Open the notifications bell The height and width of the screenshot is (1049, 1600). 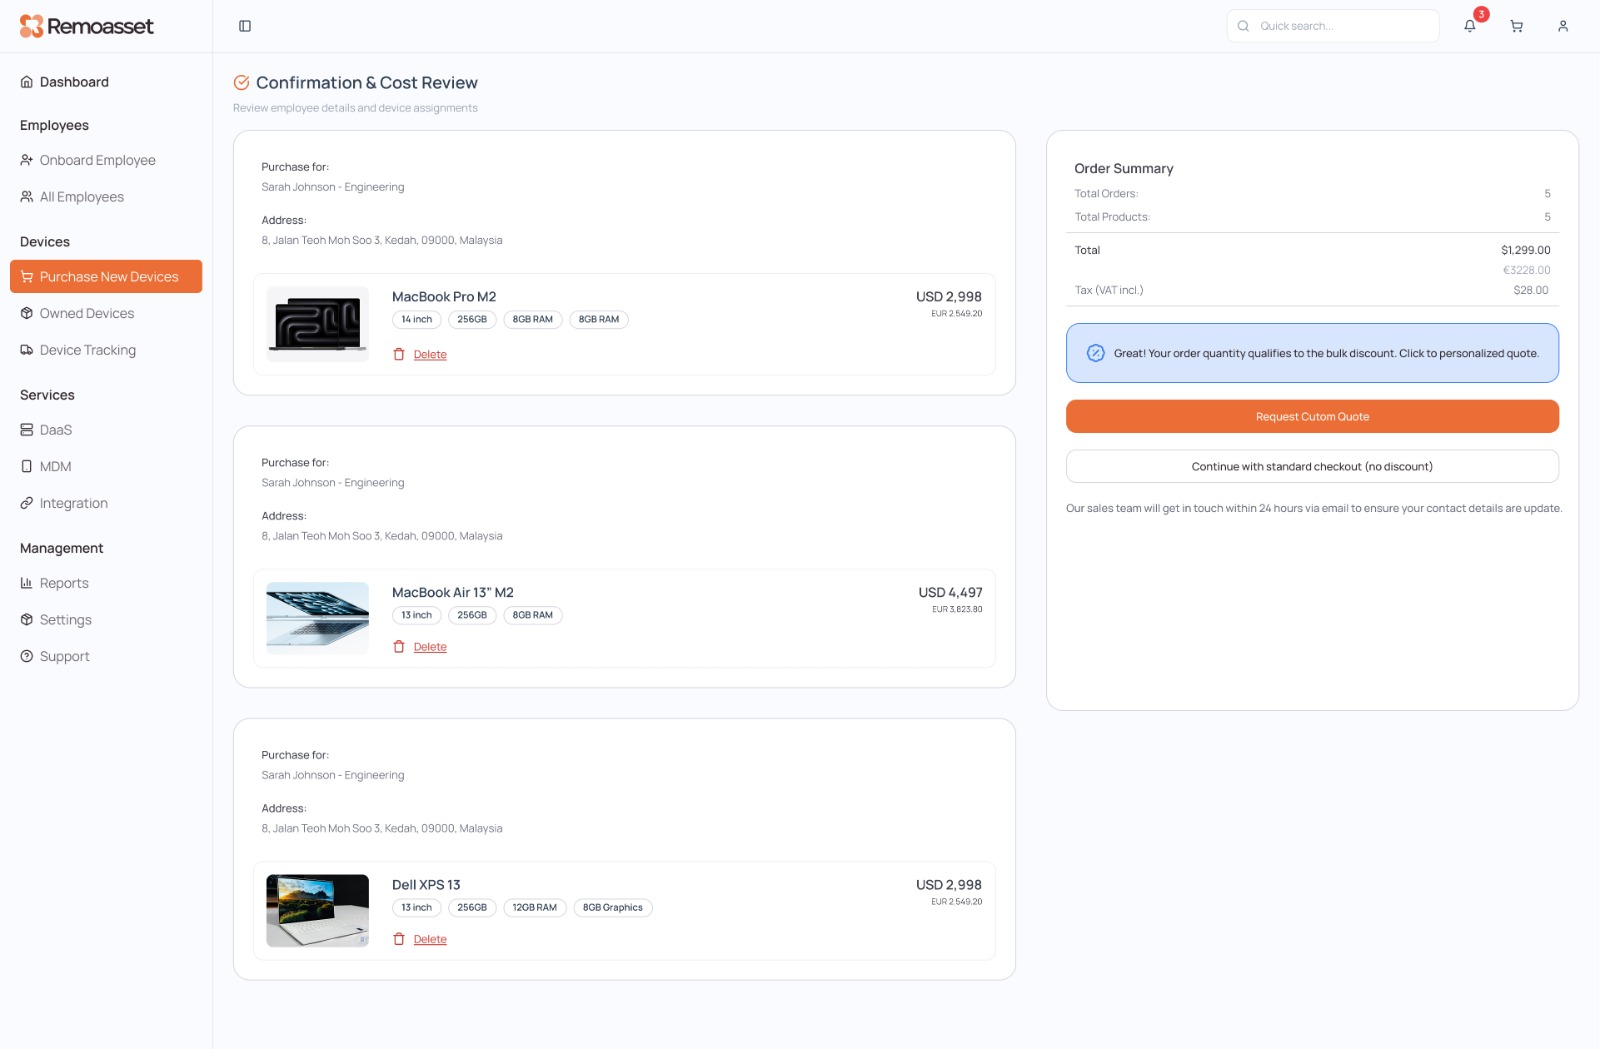[x=1469, y=26]
